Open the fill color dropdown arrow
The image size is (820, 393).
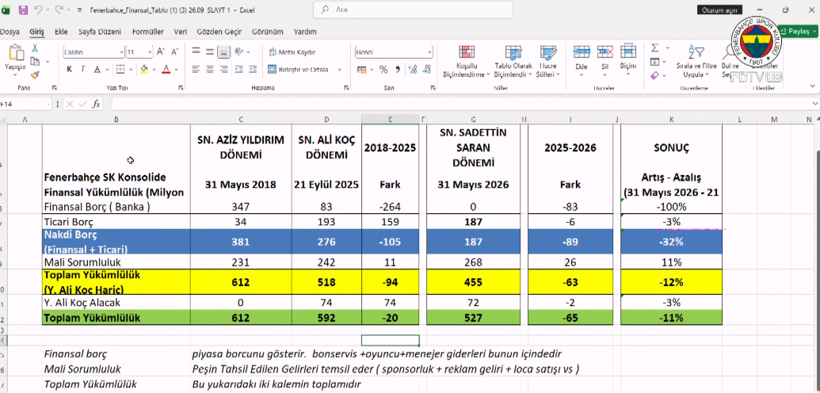(154, 69)
